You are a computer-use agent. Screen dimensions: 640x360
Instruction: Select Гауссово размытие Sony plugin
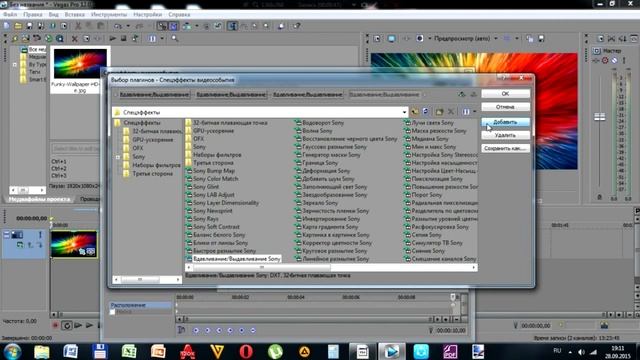(x=334, y=147)
